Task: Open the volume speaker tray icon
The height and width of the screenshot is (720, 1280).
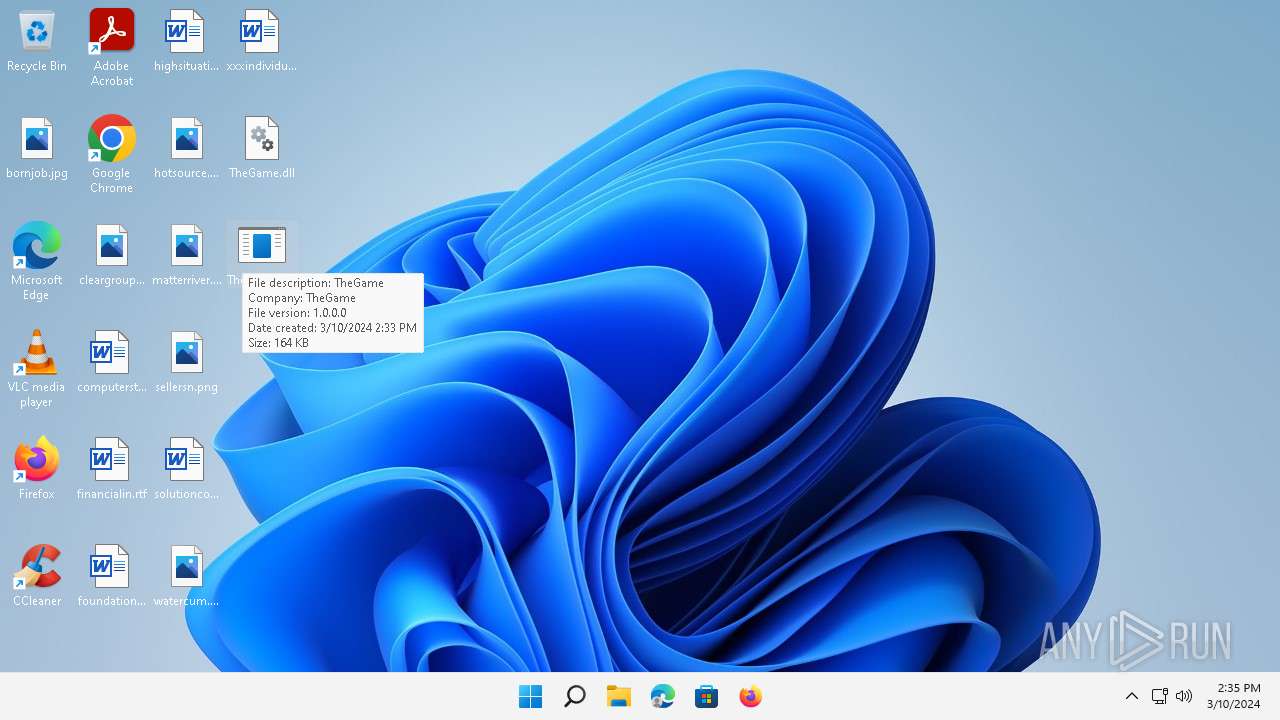Action: (1184, 696)
